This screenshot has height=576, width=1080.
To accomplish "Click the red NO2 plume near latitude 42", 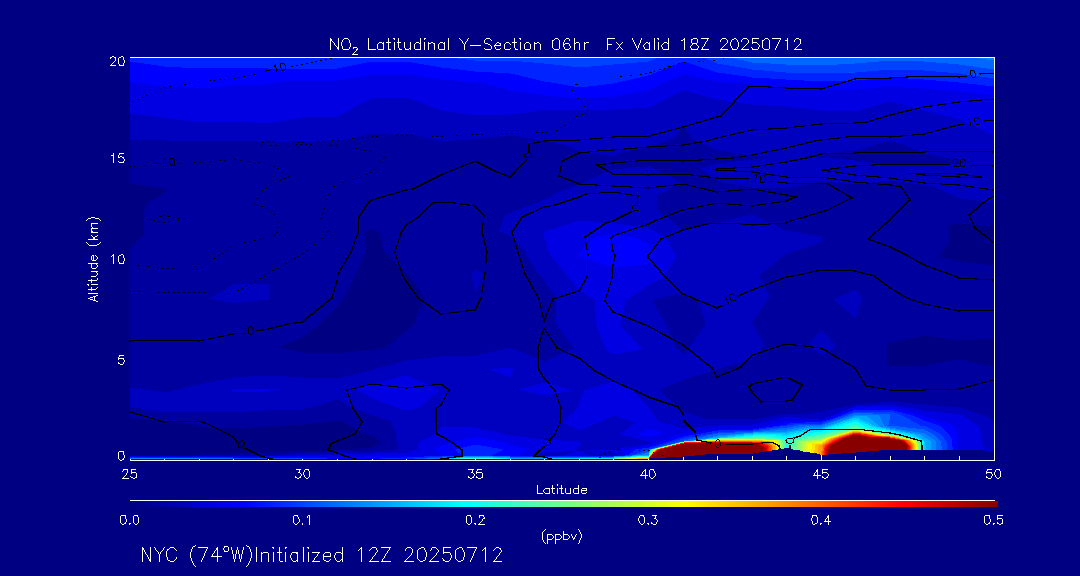I will 716,450.
